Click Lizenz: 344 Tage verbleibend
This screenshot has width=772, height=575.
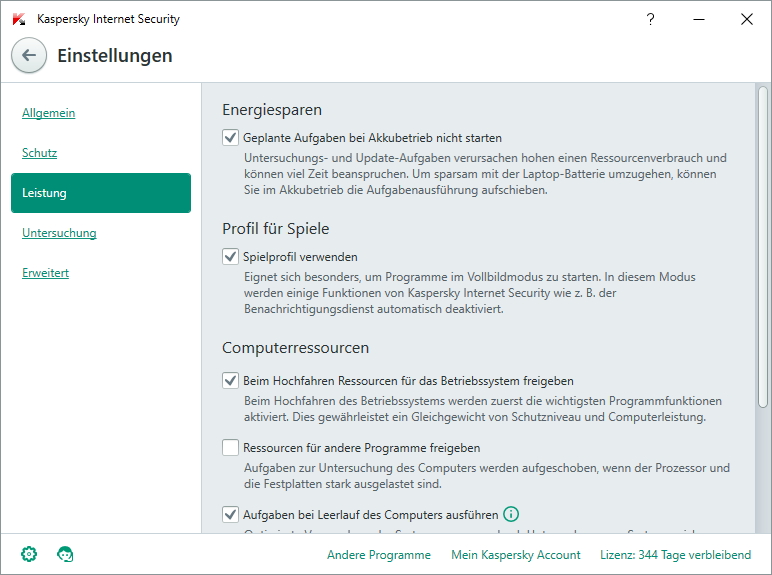676,555
